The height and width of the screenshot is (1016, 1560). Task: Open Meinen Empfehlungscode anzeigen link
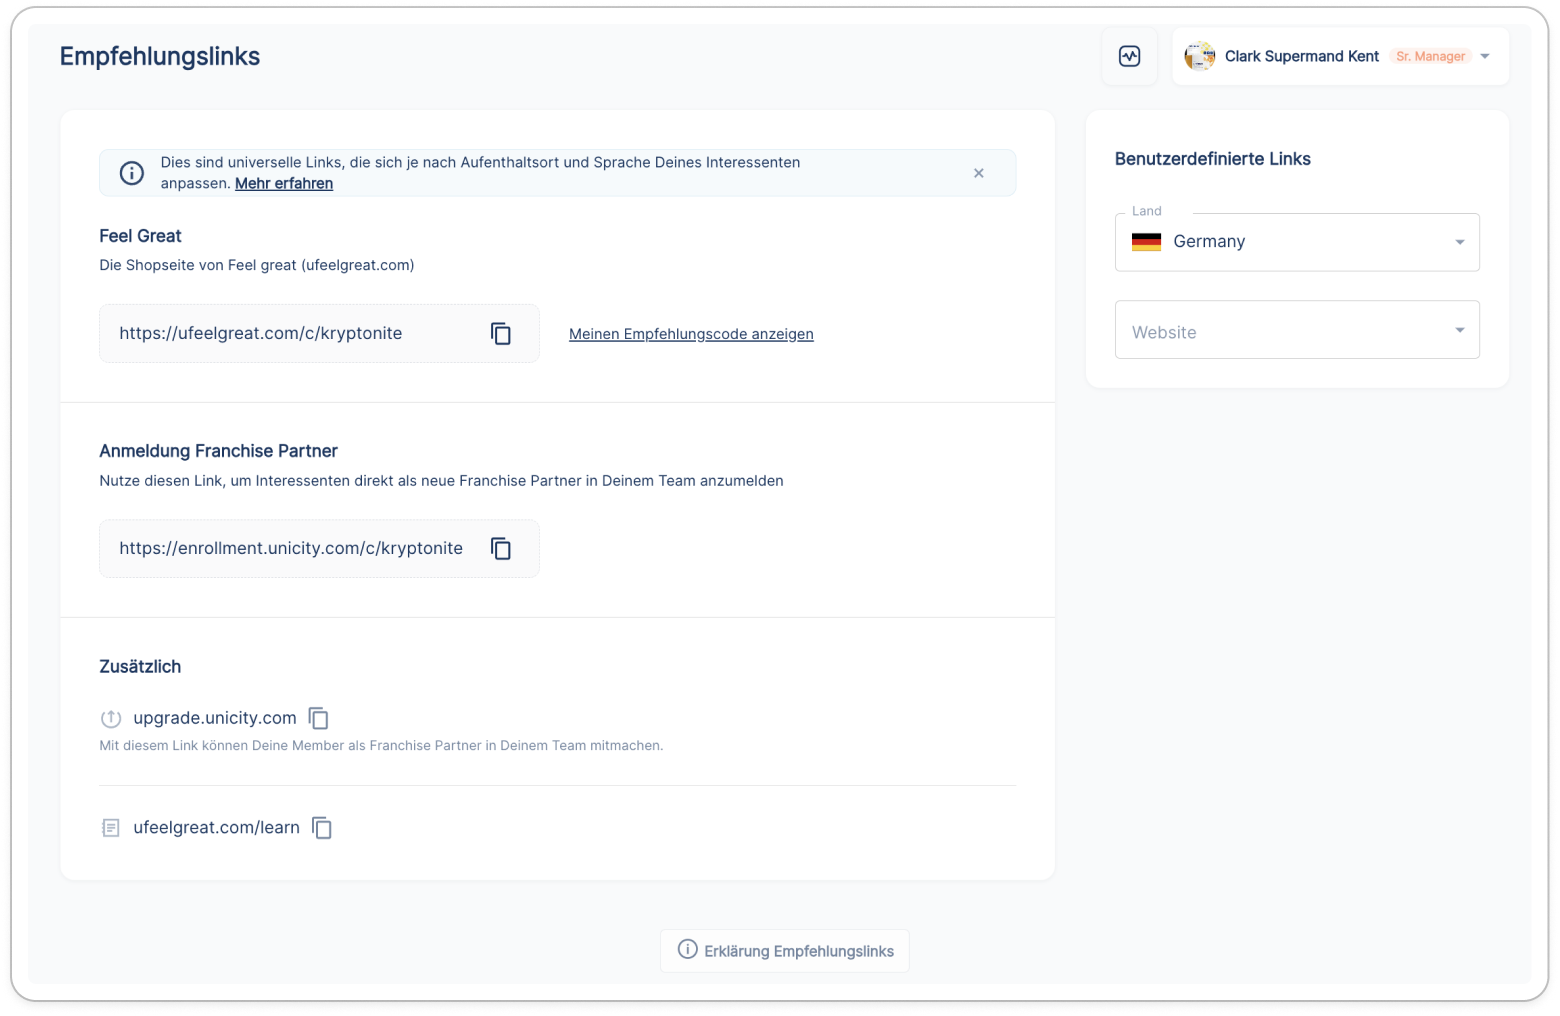(691, 334)
